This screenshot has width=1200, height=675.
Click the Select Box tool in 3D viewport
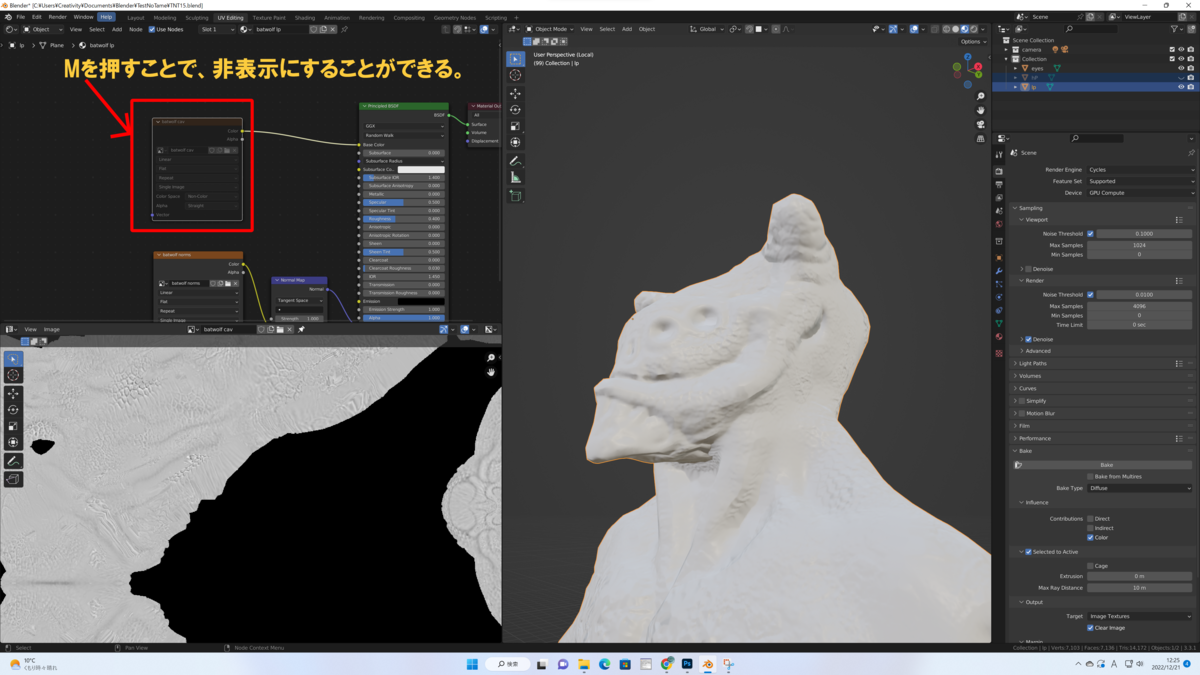click(x=515, y=59)
